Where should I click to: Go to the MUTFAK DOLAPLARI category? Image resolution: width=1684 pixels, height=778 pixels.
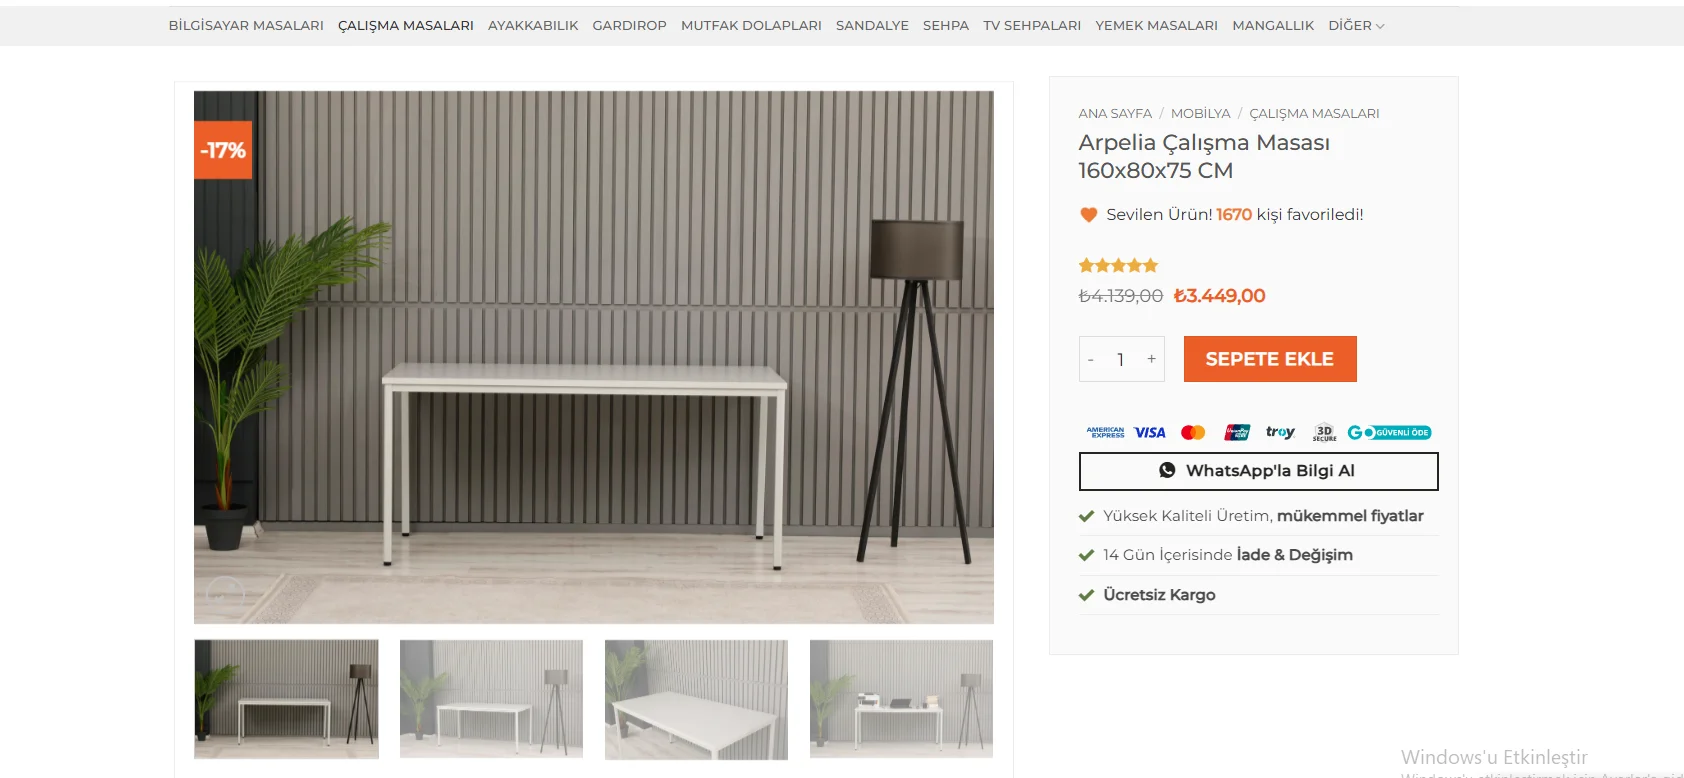click(x=751, y=25)
